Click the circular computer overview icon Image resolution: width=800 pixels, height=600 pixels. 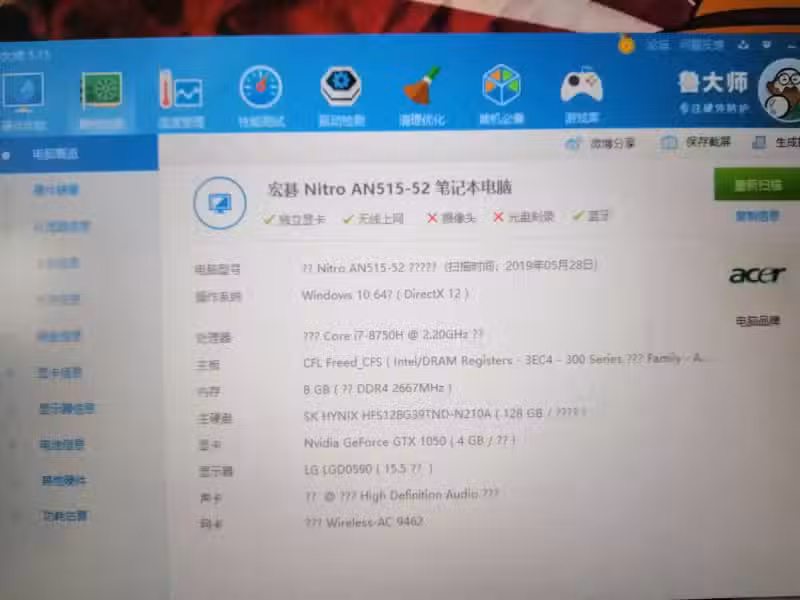pyautogui.click(x=220, y=203)
